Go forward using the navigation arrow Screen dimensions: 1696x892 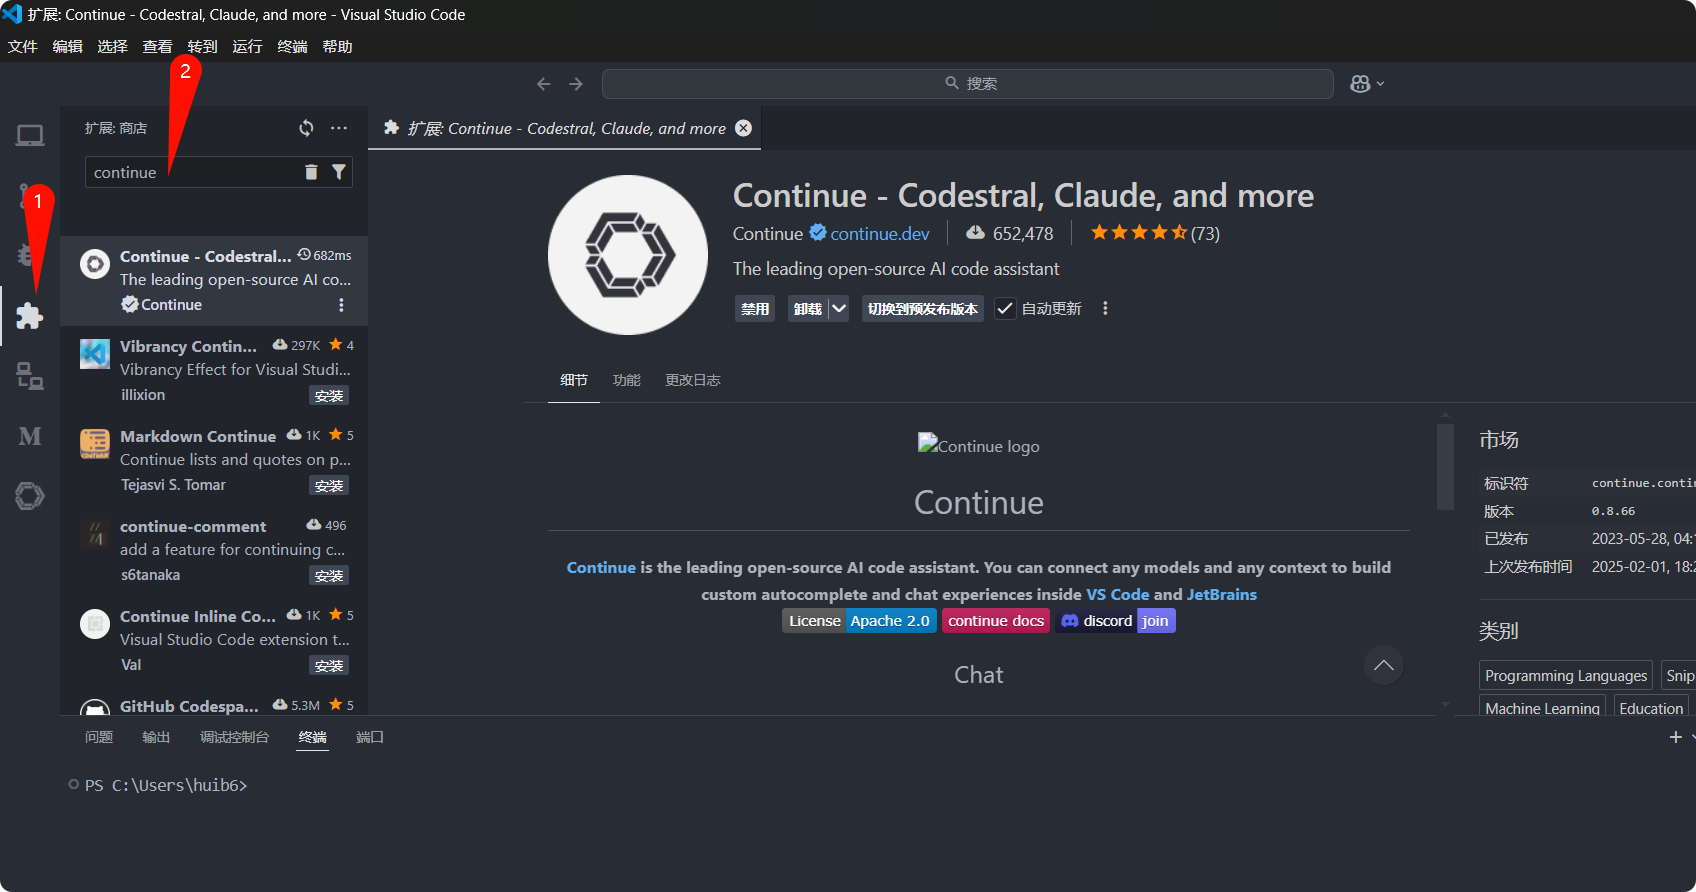point(576,84)
